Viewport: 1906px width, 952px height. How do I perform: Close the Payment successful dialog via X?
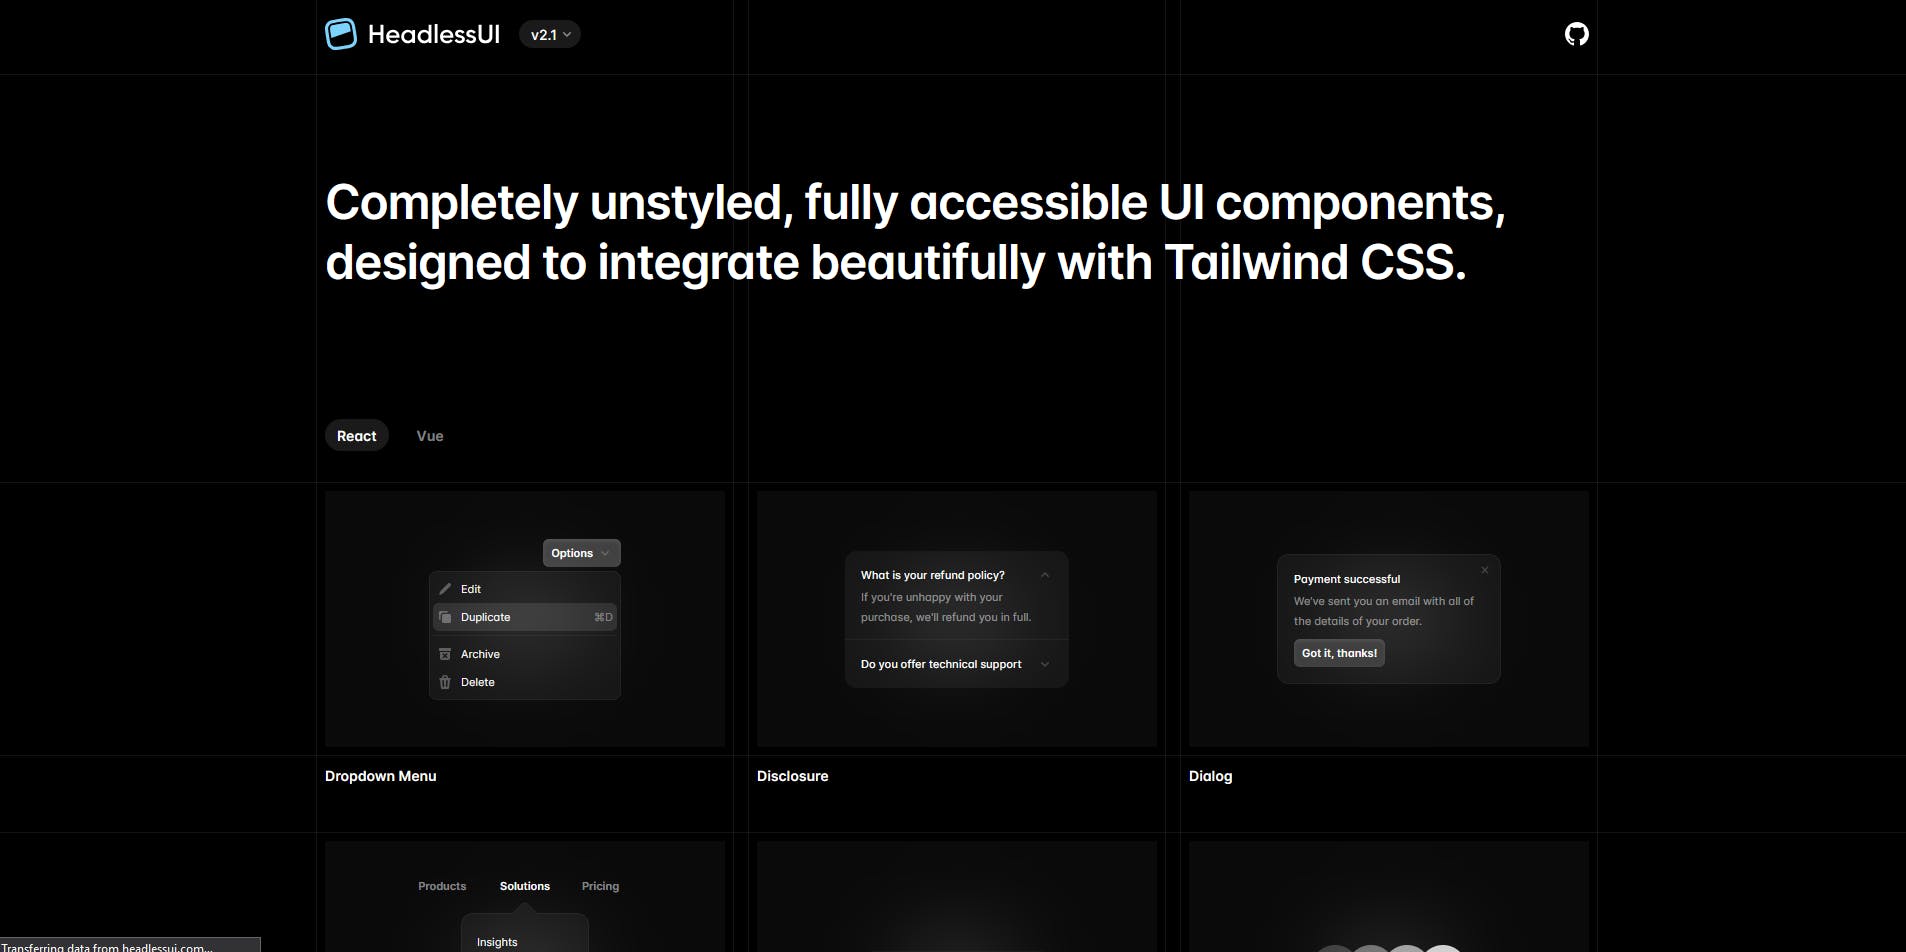coord(1484,570)
